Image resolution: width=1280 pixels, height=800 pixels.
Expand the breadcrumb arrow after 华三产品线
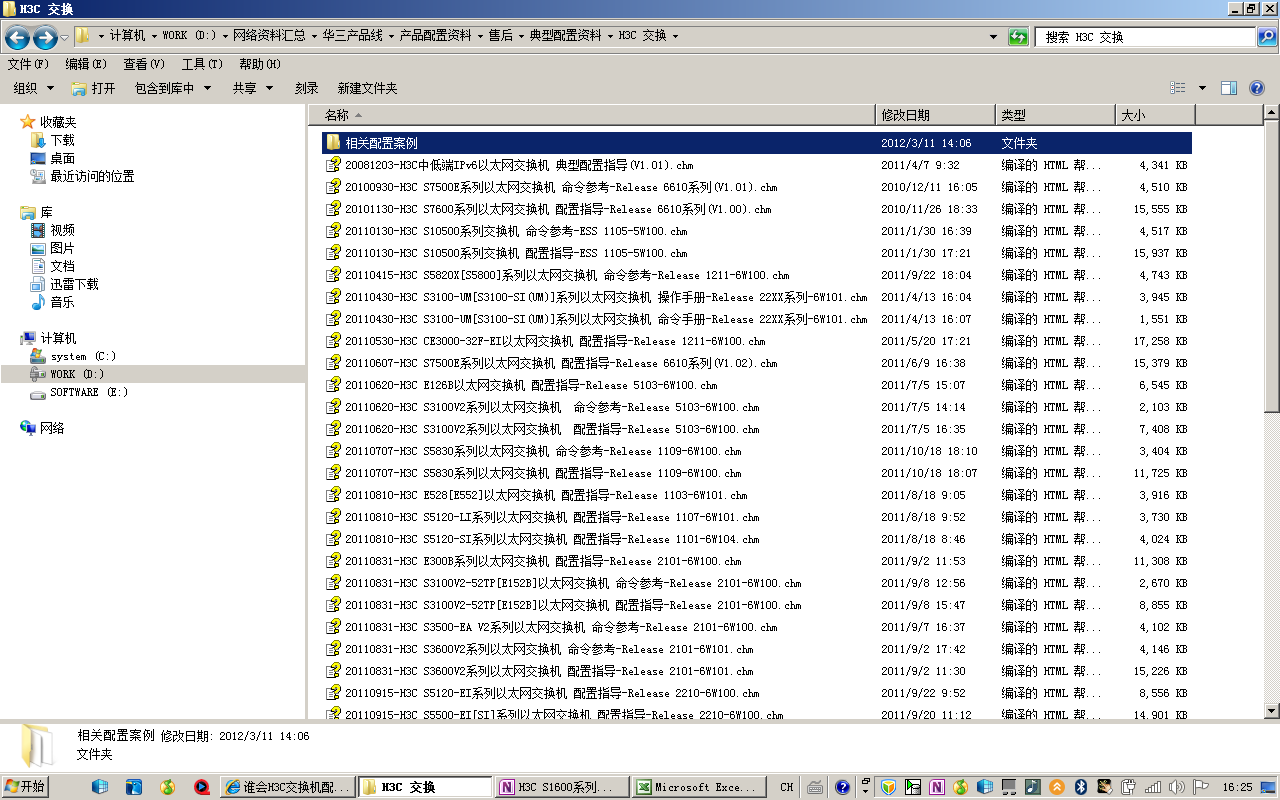click(391, 36)
